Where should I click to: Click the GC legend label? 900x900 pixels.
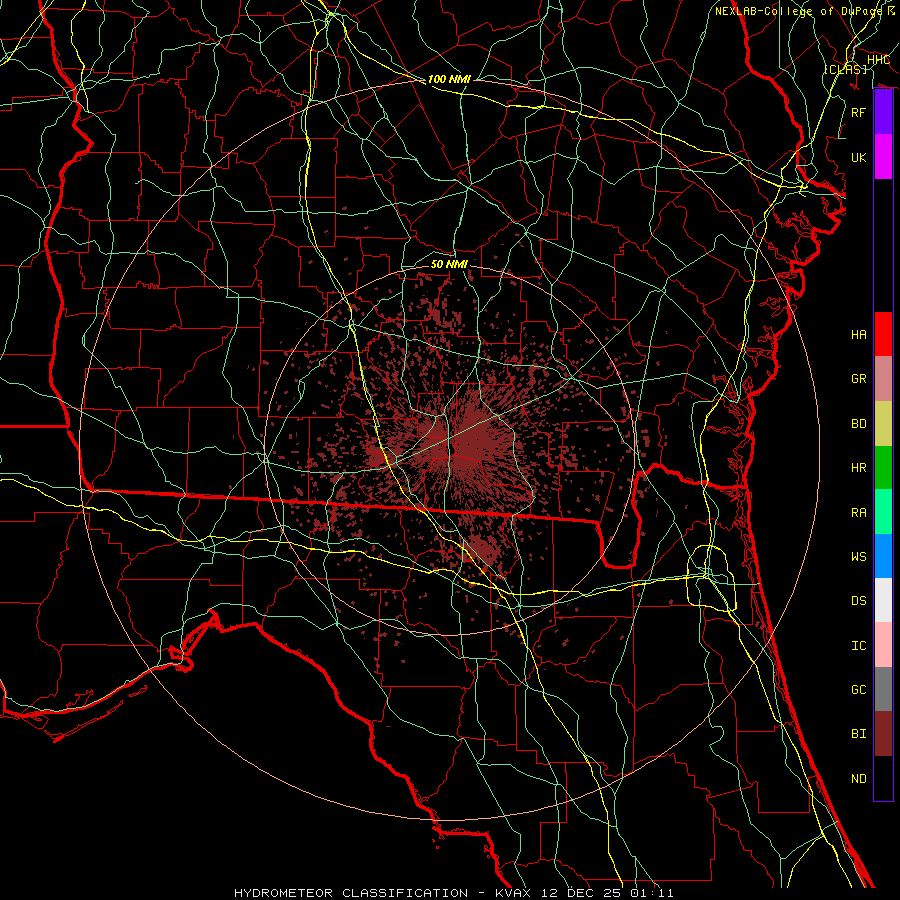pos(859,690)
